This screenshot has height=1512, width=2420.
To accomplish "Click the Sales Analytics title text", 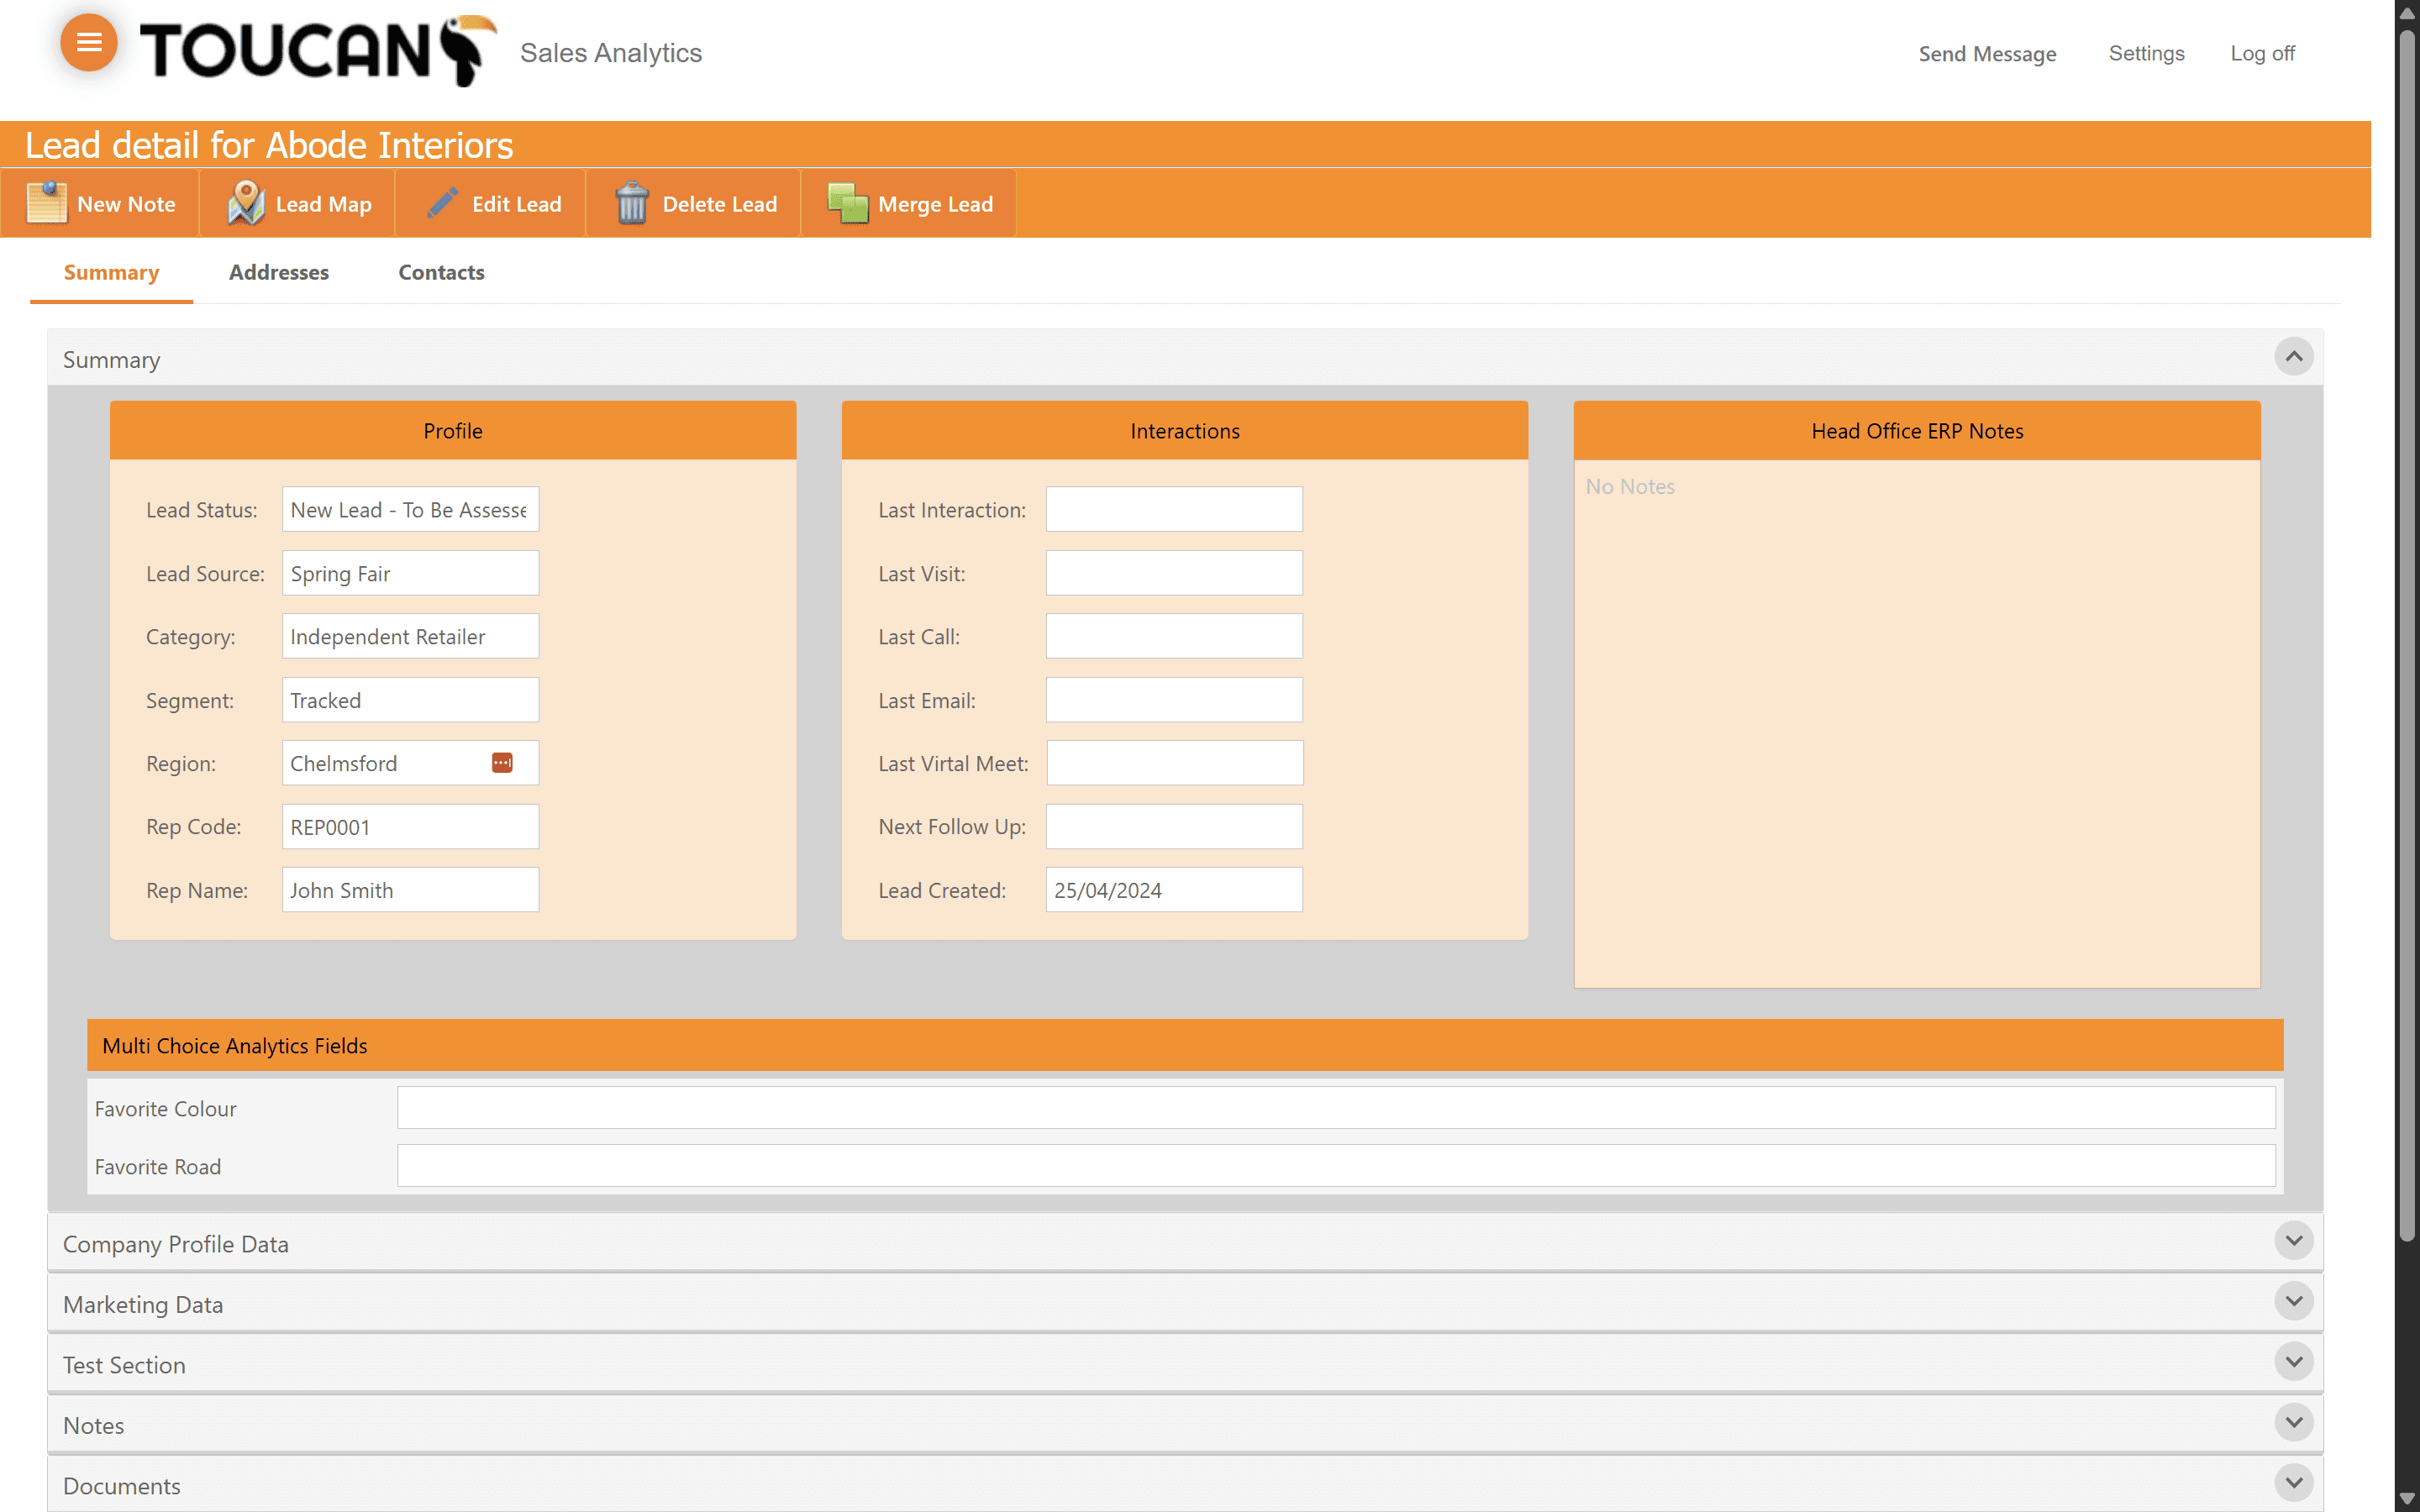I will [611, 53].
